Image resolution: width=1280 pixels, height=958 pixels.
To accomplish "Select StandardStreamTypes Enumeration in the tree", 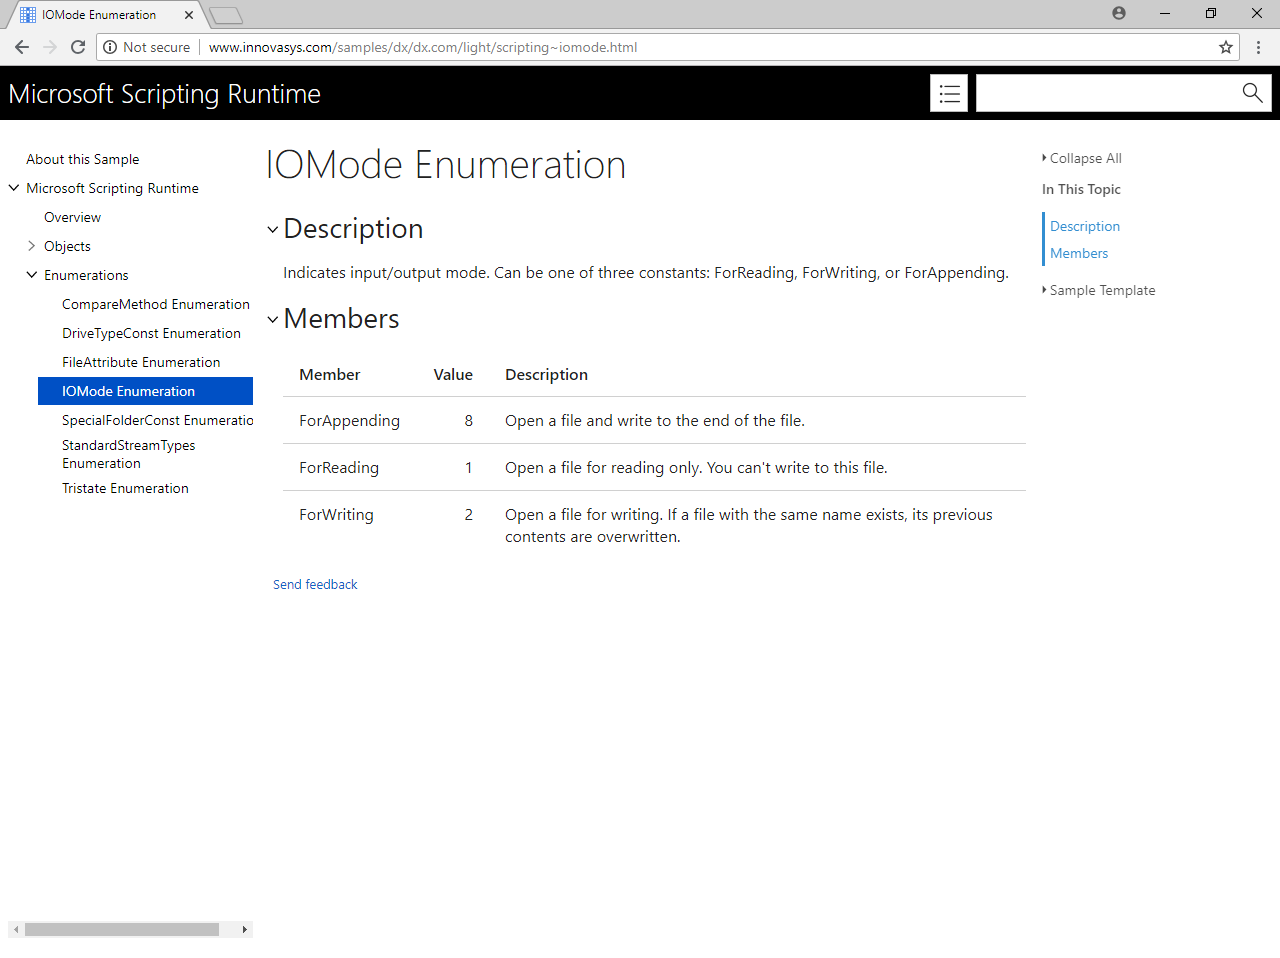I will pyautogui.click(x=129, y=454).
